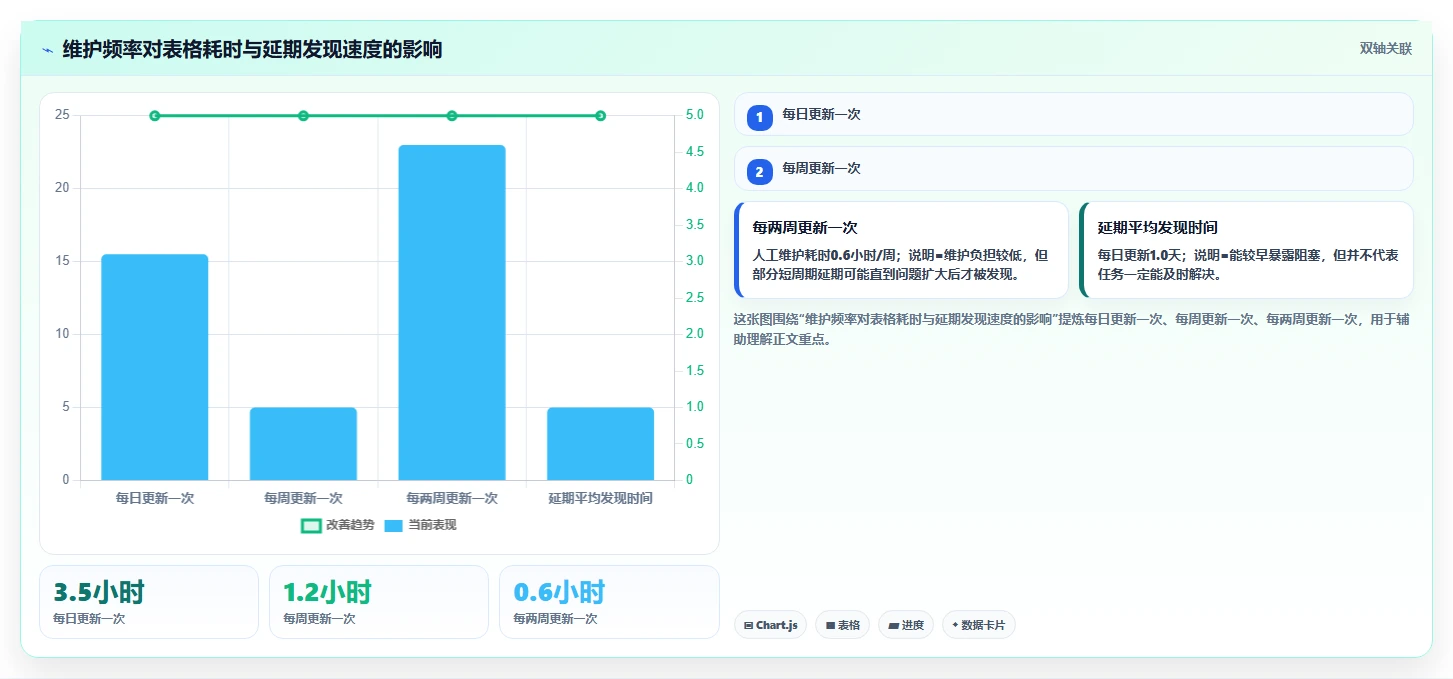1453x679 pixels.
Task: Click the icon inside the 表格 chip
Action: pyautogui.click(x=830, y=626)
